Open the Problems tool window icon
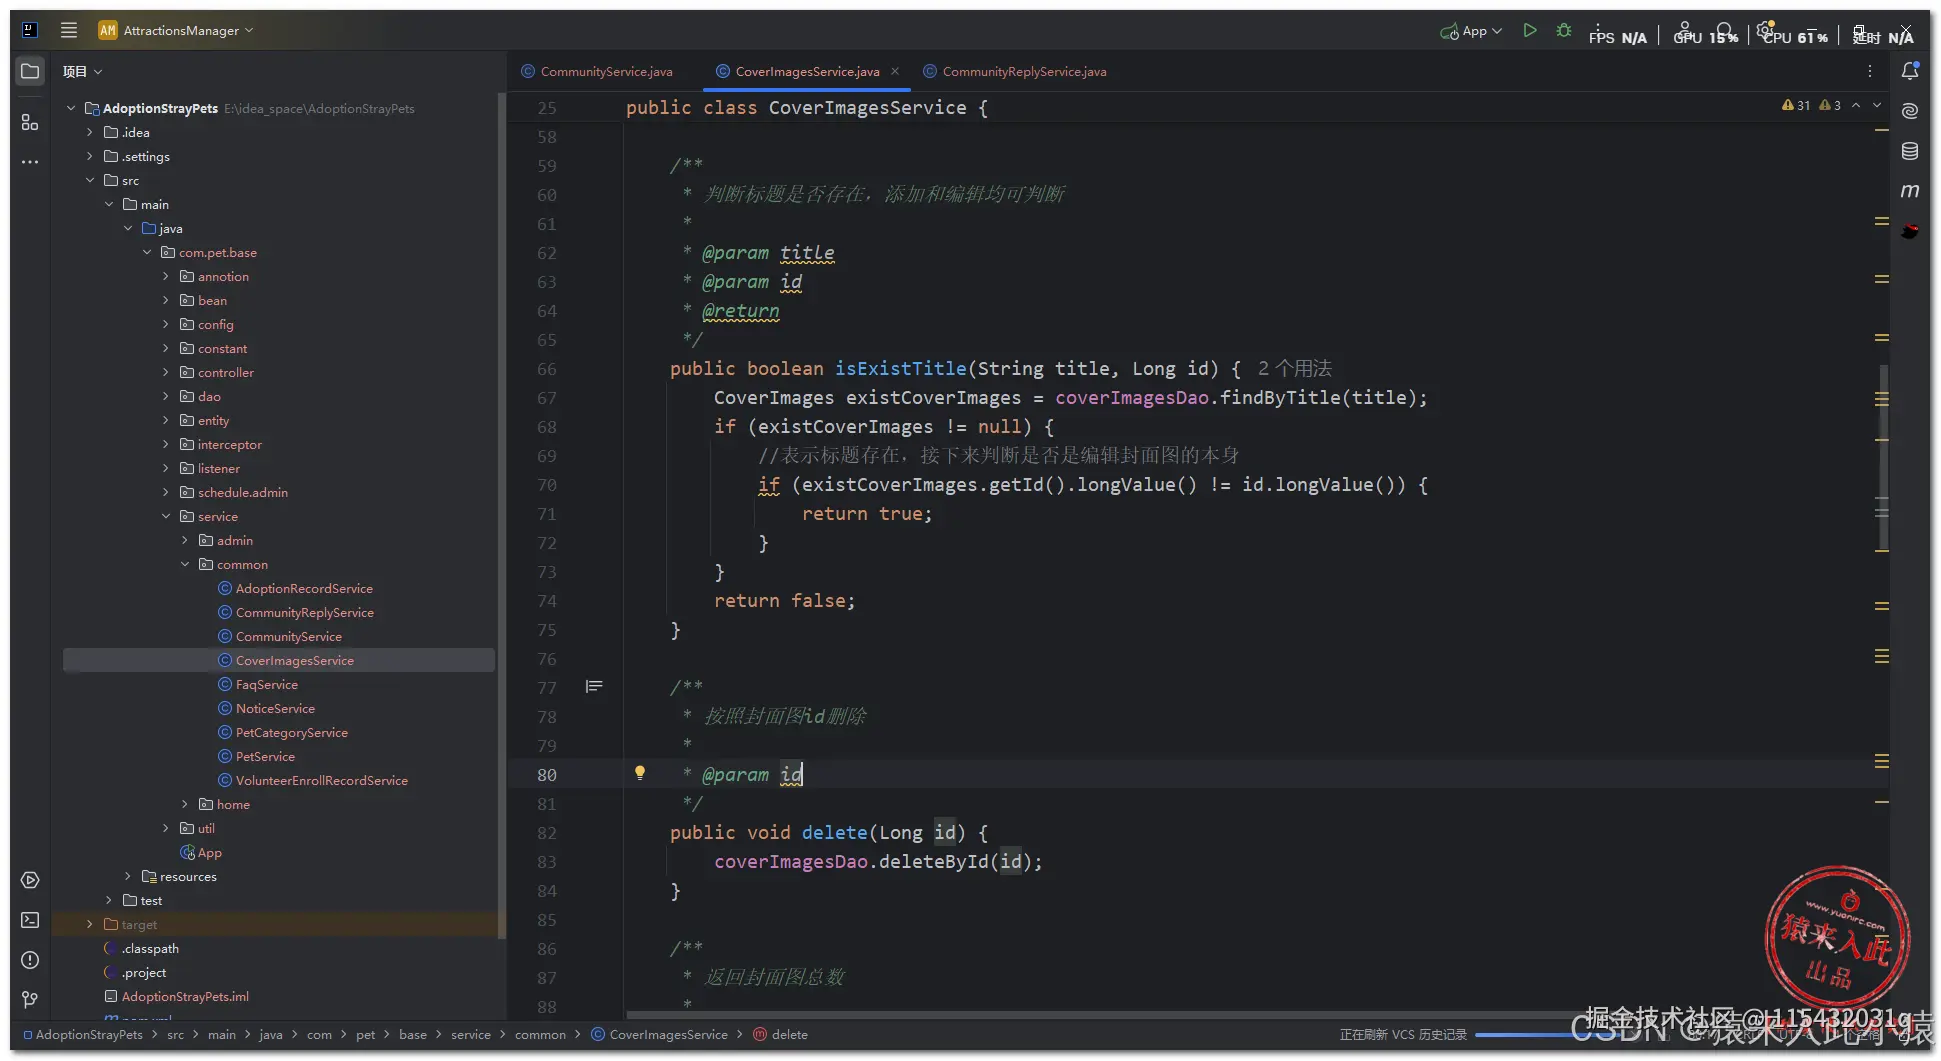The width and height of the screenshot is (1941, 1061). pyautogui.click(x=30, y=960)
